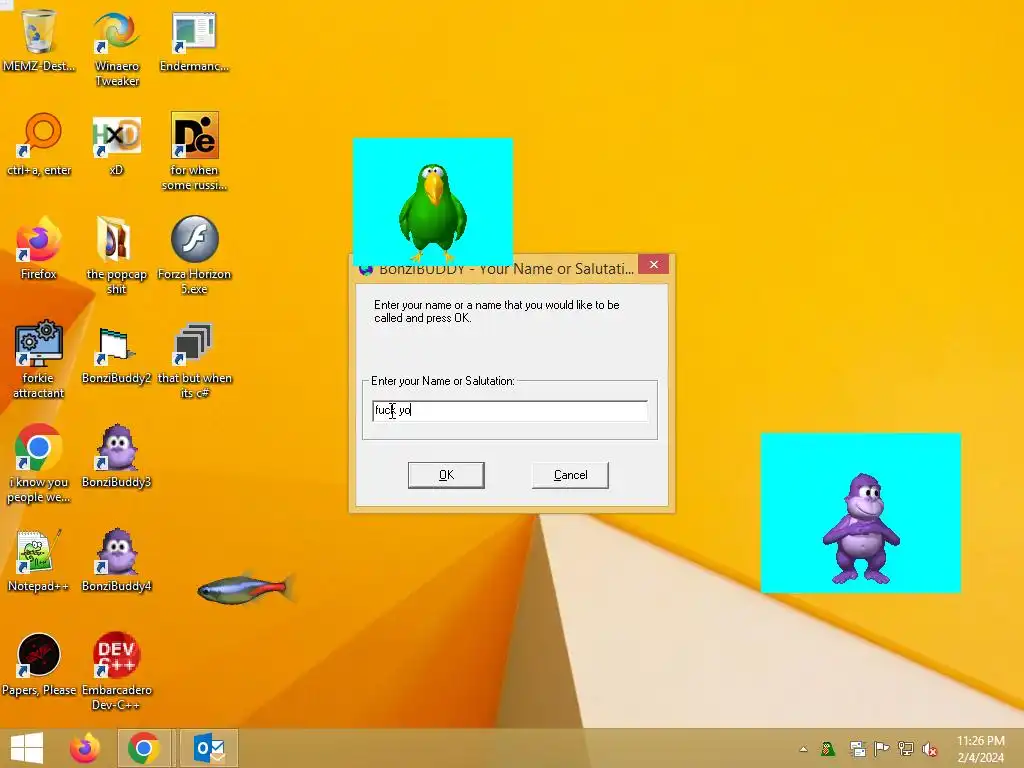Screen dimensions: 1024x768
Task: Open Action Center flag tray icon
Action: tap(881, 749)
